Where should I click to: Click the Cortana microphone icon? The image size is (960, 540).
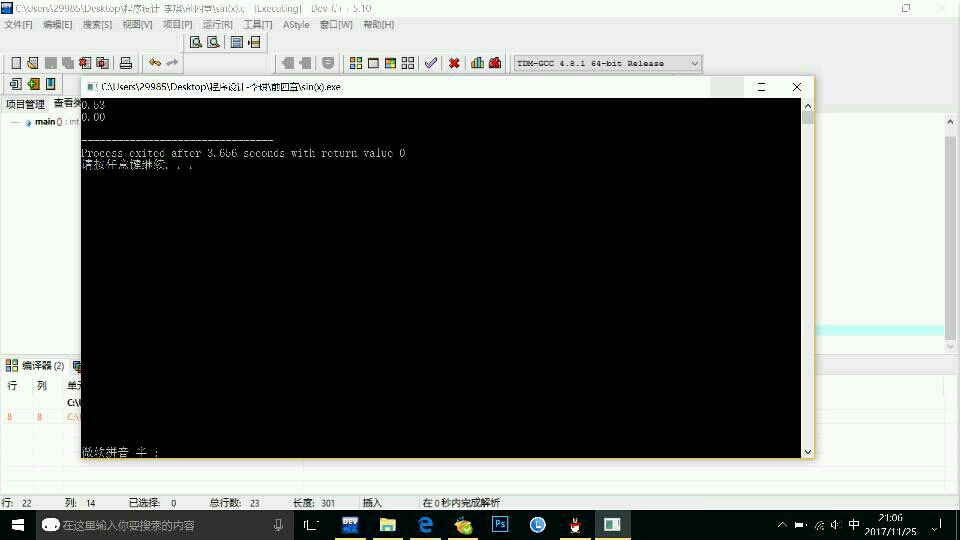pos(278,525)
